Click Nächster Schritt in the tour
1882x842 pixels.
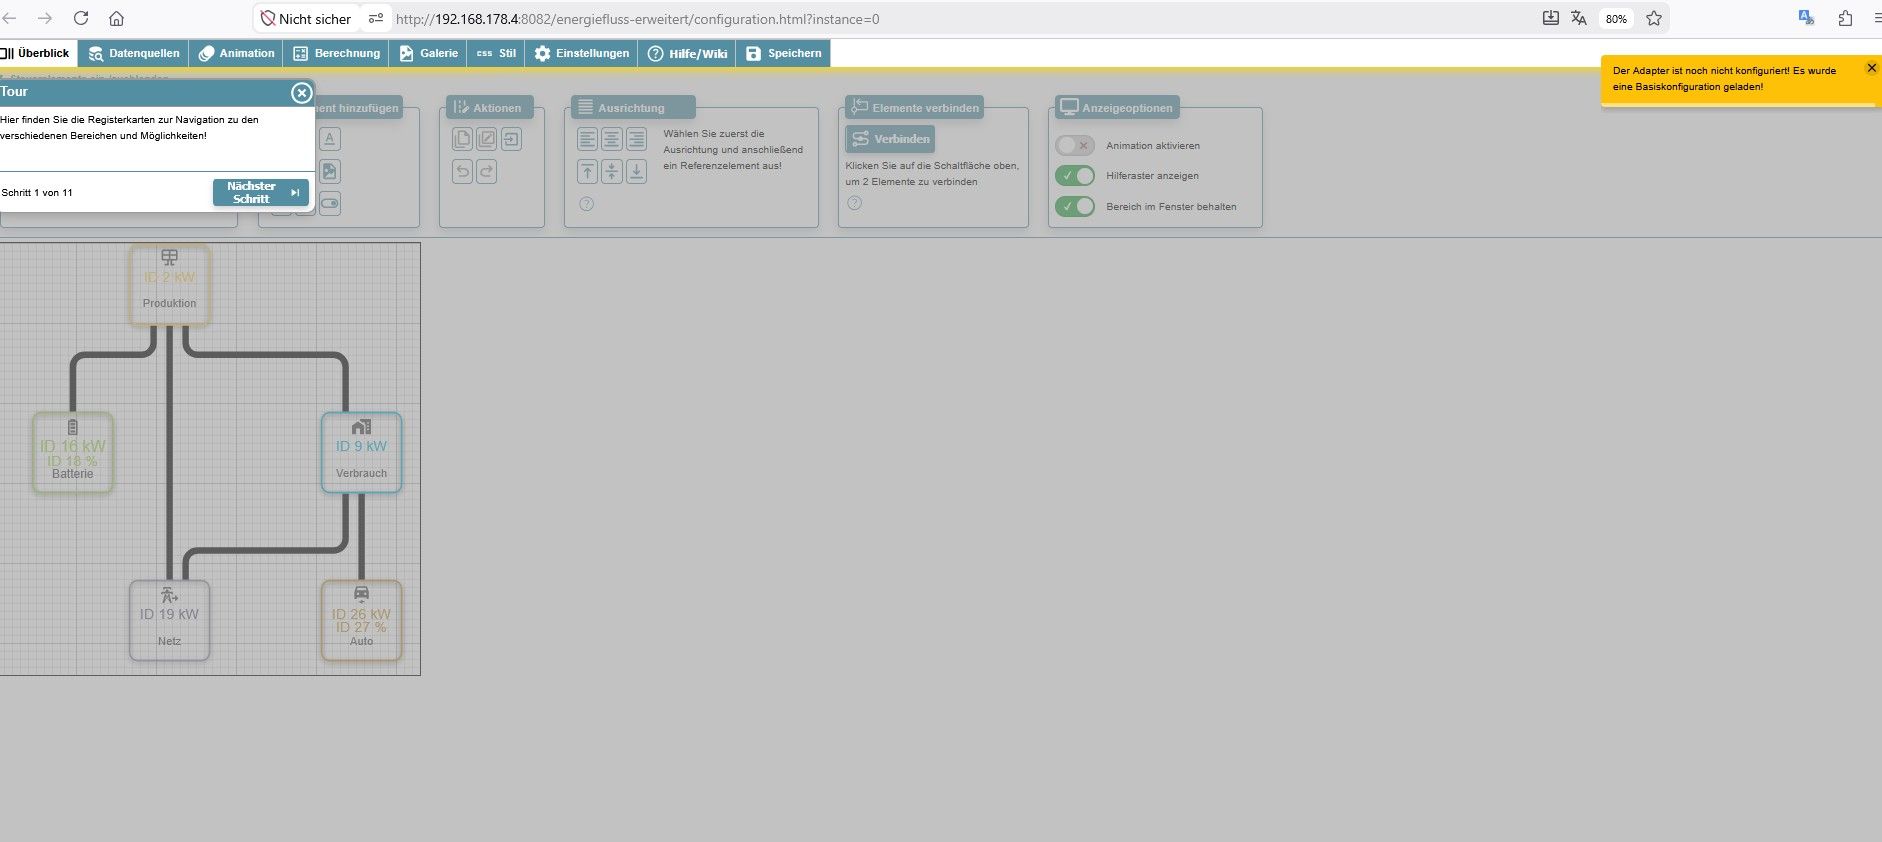point(261,192)
